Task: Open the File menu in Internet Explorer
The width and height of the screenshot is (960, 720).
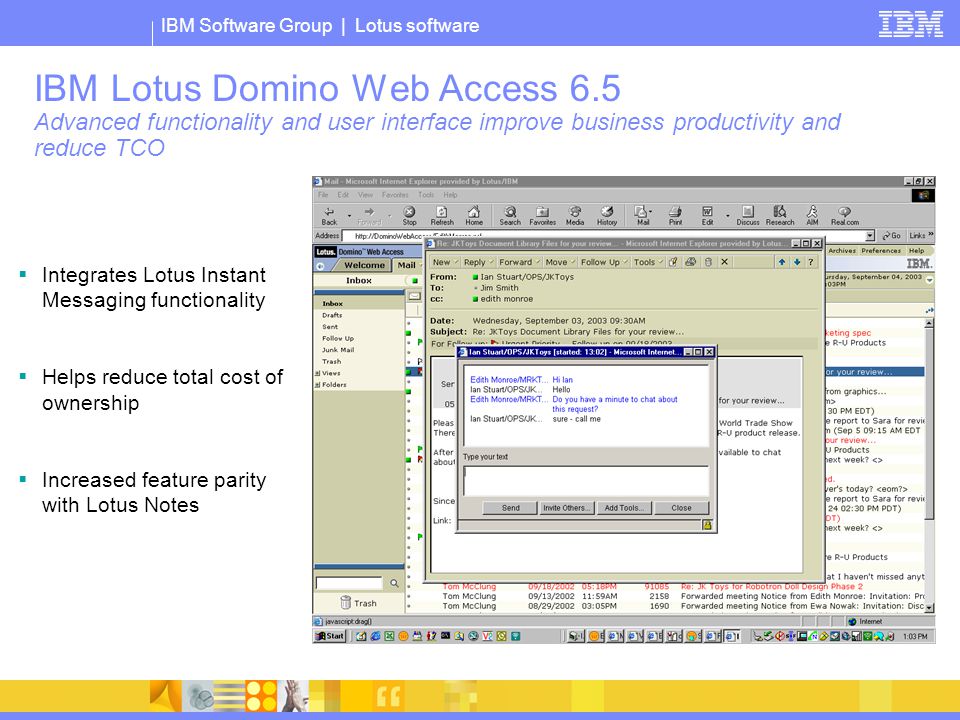Action: pyautogui.click(x=323, y=195)
